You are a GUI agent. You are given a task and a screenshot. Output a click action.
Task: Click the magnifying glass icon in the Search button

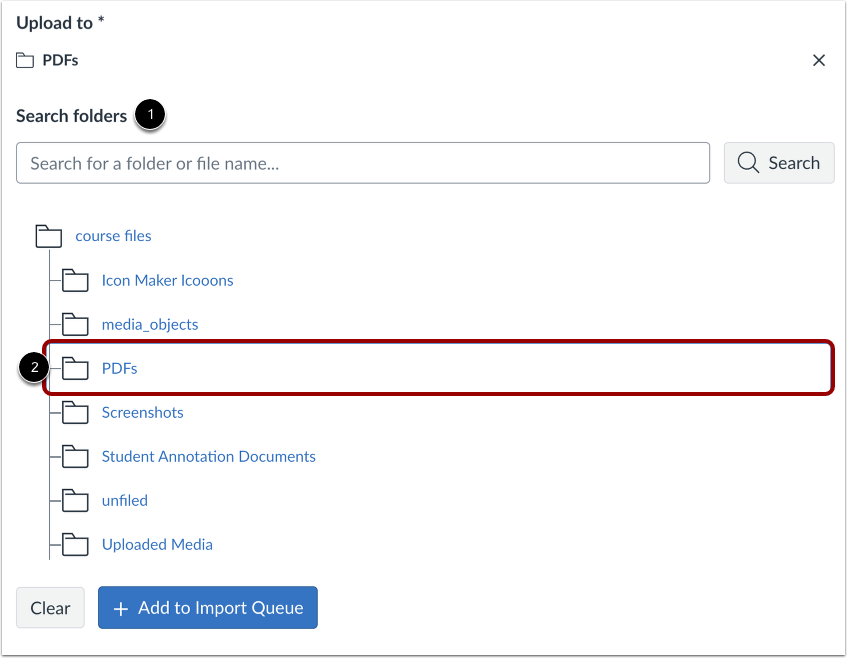tap(749, 162)
